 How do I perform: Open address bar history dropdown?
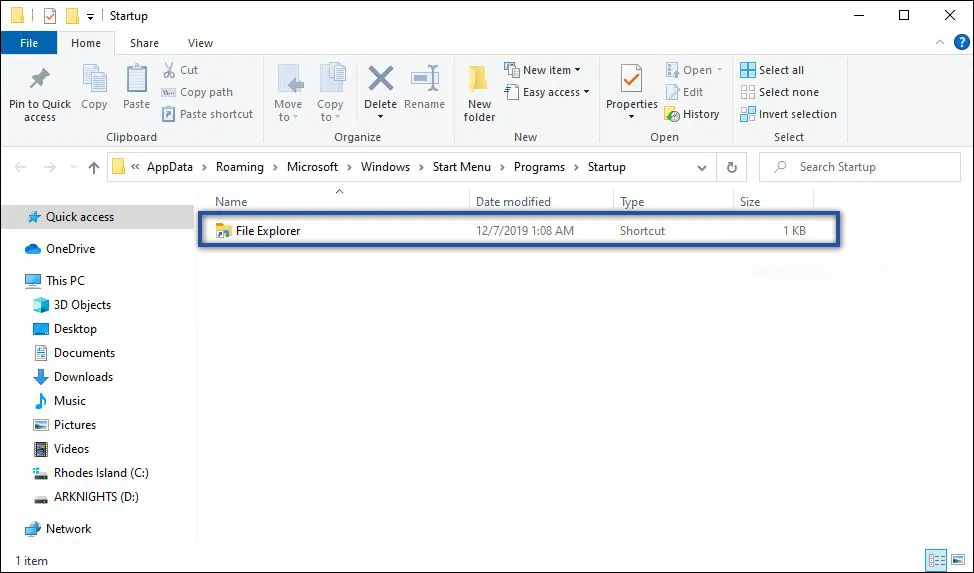click(701, 168)
